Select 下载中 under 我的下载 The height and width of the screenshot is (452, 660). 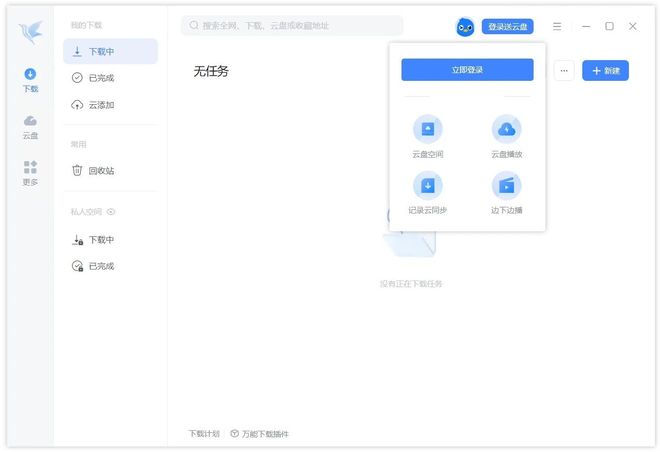(110, 51)
